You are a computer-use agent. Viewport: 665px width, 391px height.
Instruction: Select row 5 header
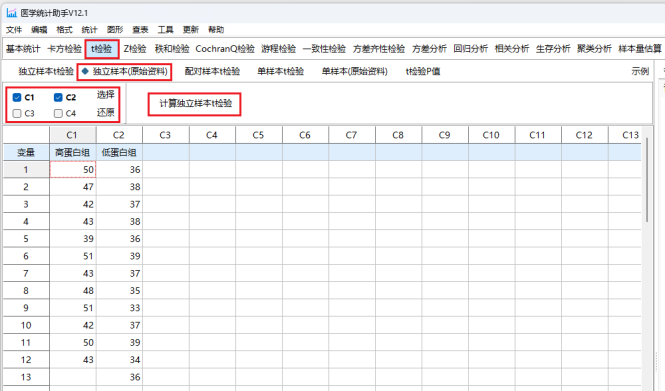click(x=26, y=239)
